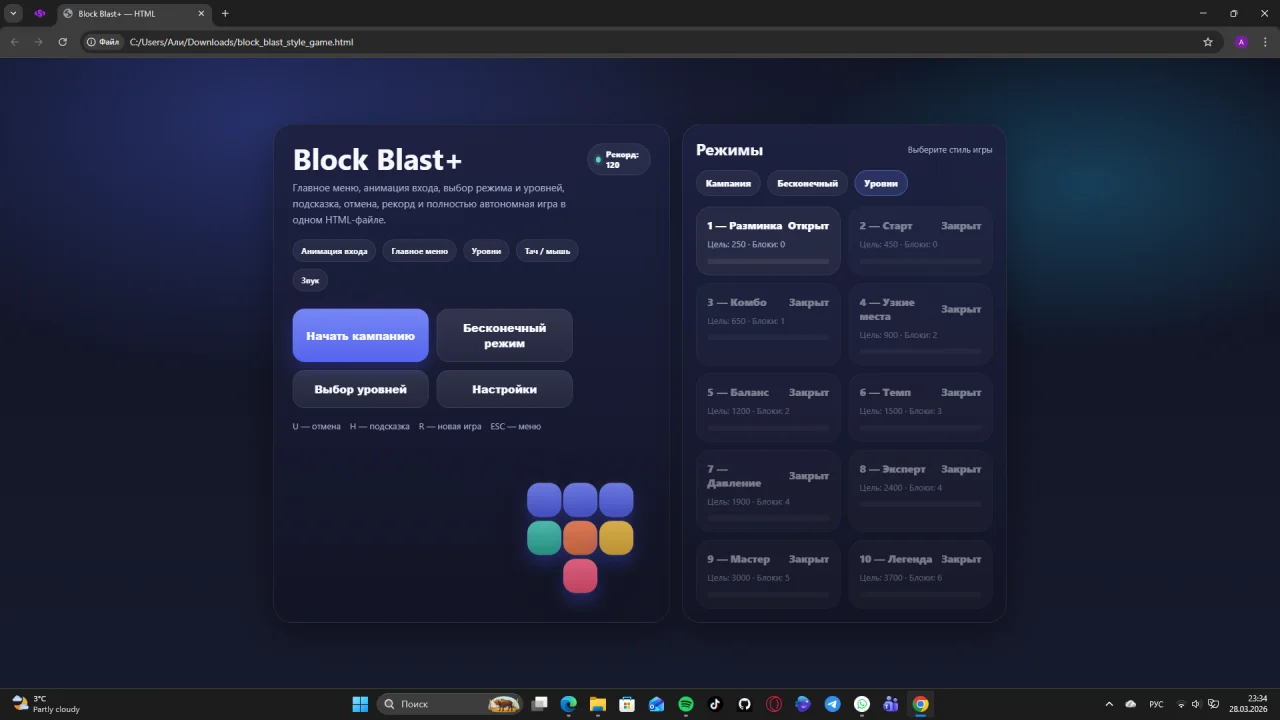Screen dimensions: 1280x720
Task: Click the Тач / мышь feature chip
Action: [x=547, y=251]
